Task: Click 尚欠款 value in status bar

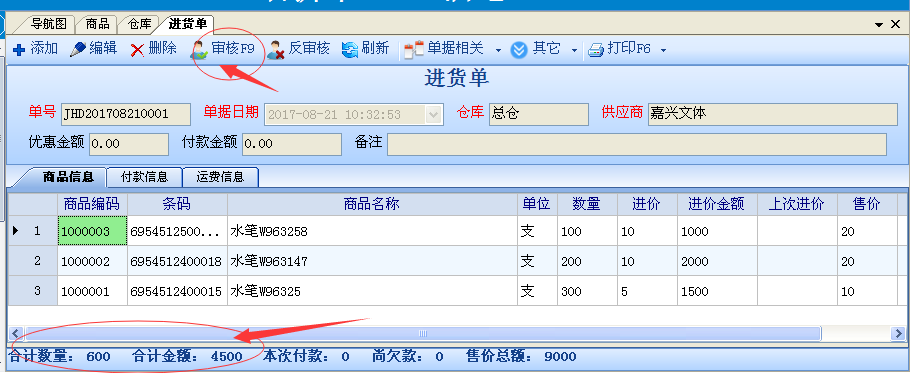Action: (439, 356)
